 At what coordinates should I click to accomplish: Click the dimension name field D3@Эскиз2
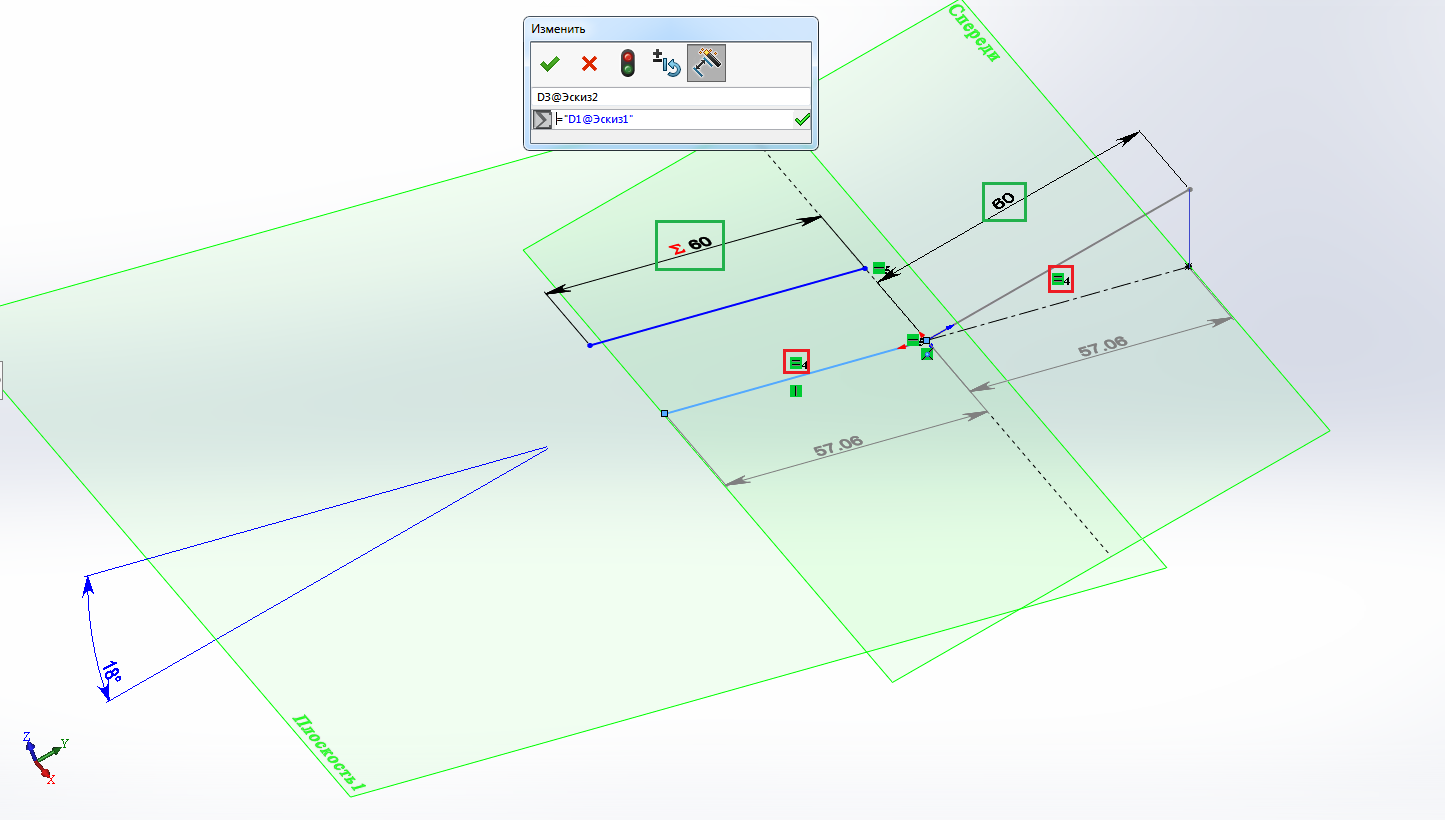pos(671,97)
